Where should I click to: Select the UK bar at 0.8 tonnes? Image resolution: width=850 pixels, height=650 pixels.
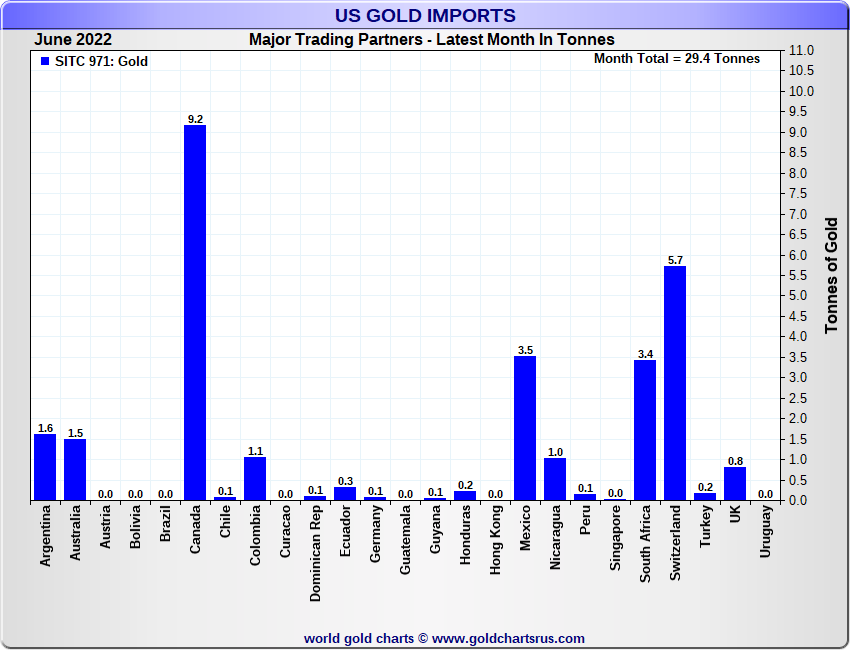point(735,483)
